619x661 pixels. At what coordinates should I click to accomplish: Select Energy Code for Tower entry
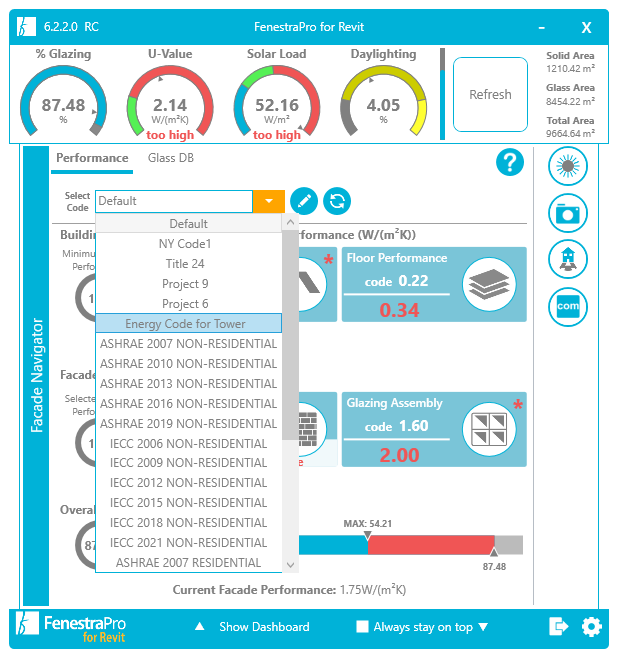point(188,323)
